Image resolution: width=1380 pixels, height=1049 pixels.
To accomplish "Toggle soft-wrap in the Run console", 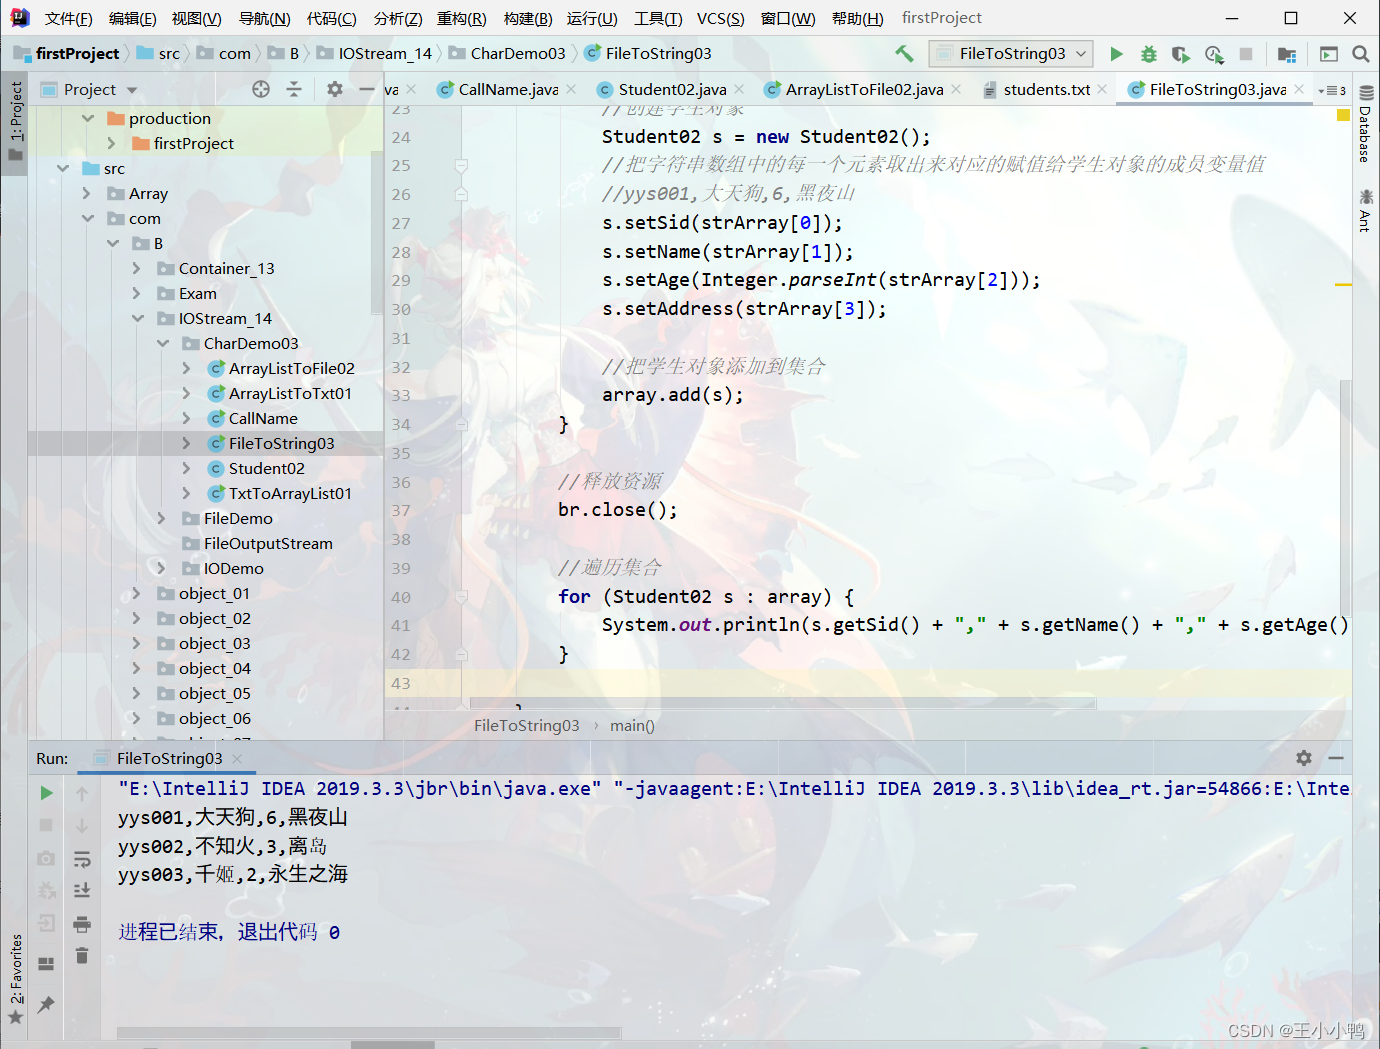I will (82, 859).
